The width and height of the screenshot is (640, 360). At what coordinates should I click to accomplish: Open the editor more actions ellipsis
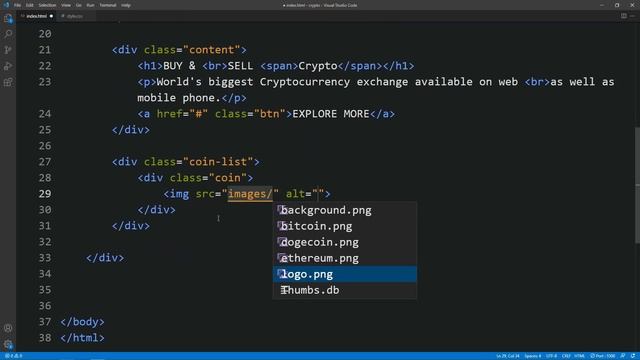632,16
